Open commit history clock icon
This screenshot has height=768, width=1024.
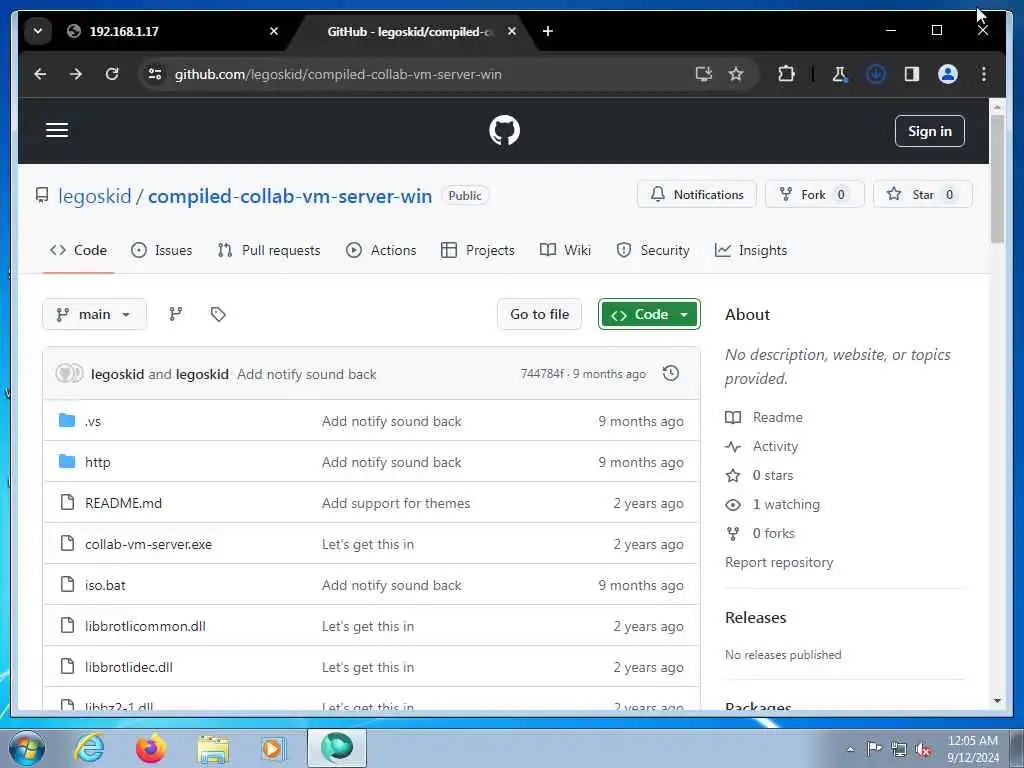pyautogui.click(x=671, y=374)
